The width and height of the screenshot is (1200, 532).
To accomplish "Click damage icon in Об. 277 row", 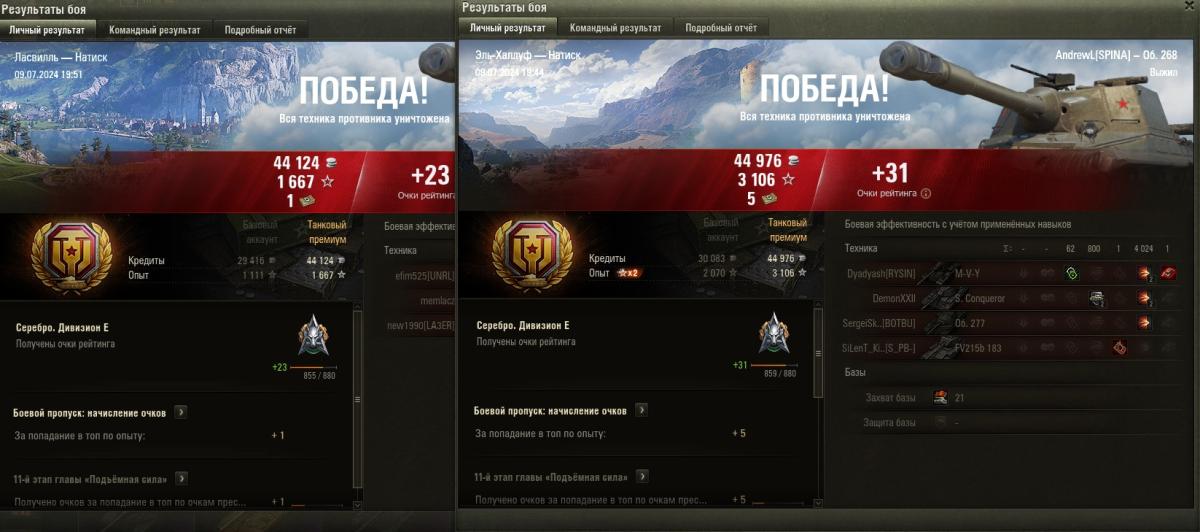I will (1144, 323).
